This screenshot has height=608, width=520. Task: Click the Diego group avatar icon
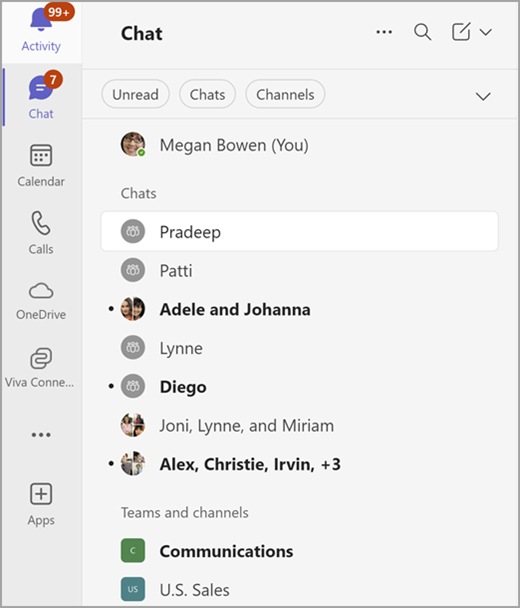pos(133,386)
